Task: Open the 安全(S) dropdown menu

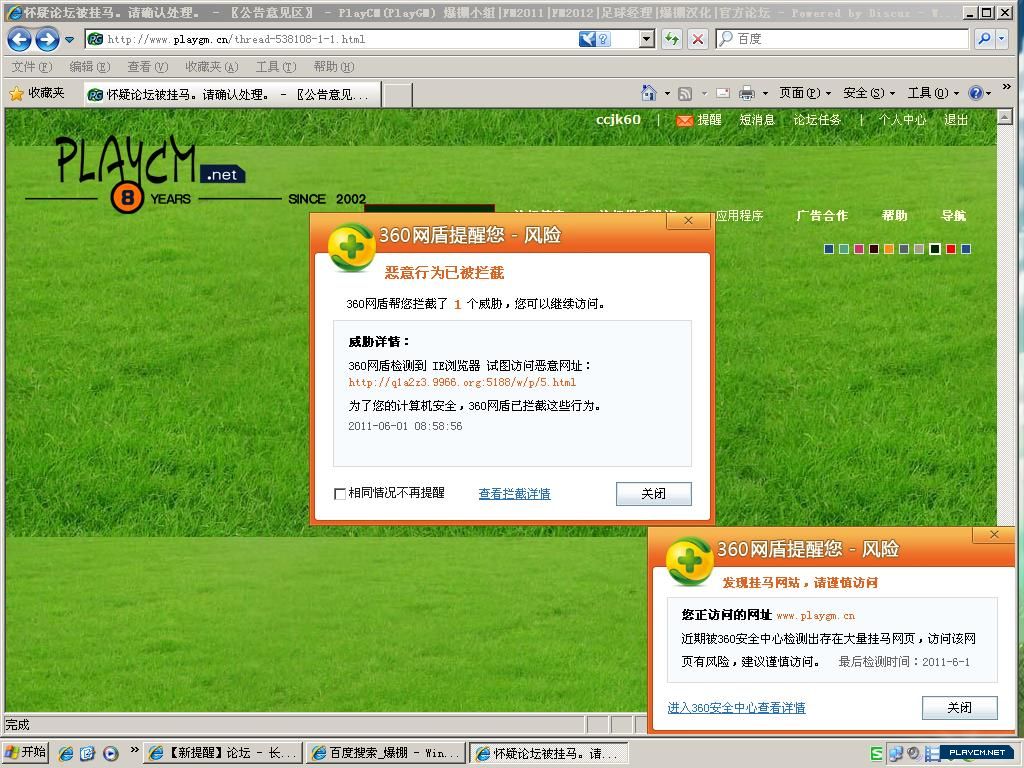Action: 868,93
